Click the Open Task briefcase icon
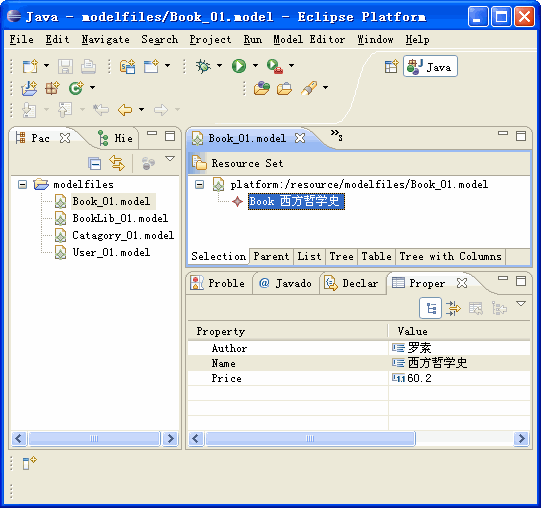 (285, 88)
